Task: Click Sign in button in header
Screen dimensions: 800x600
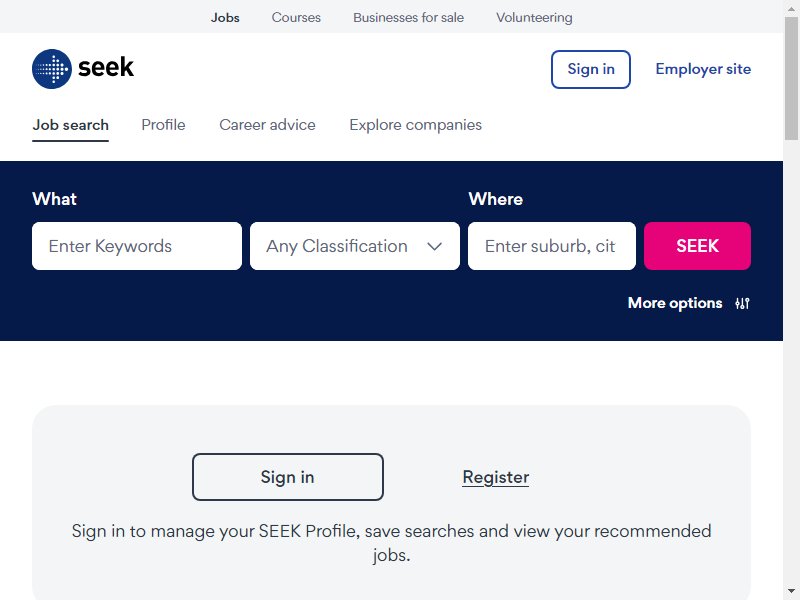Action: pyautogui.click(x=591, y=69)
